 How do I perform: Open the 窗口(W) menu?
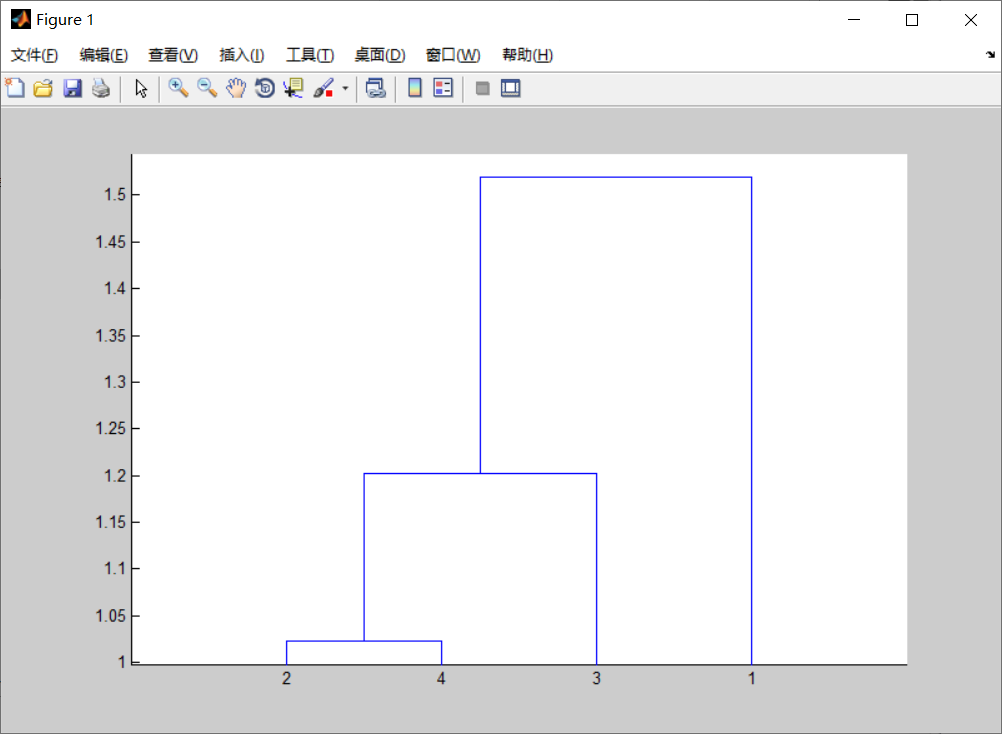point(453,56)
